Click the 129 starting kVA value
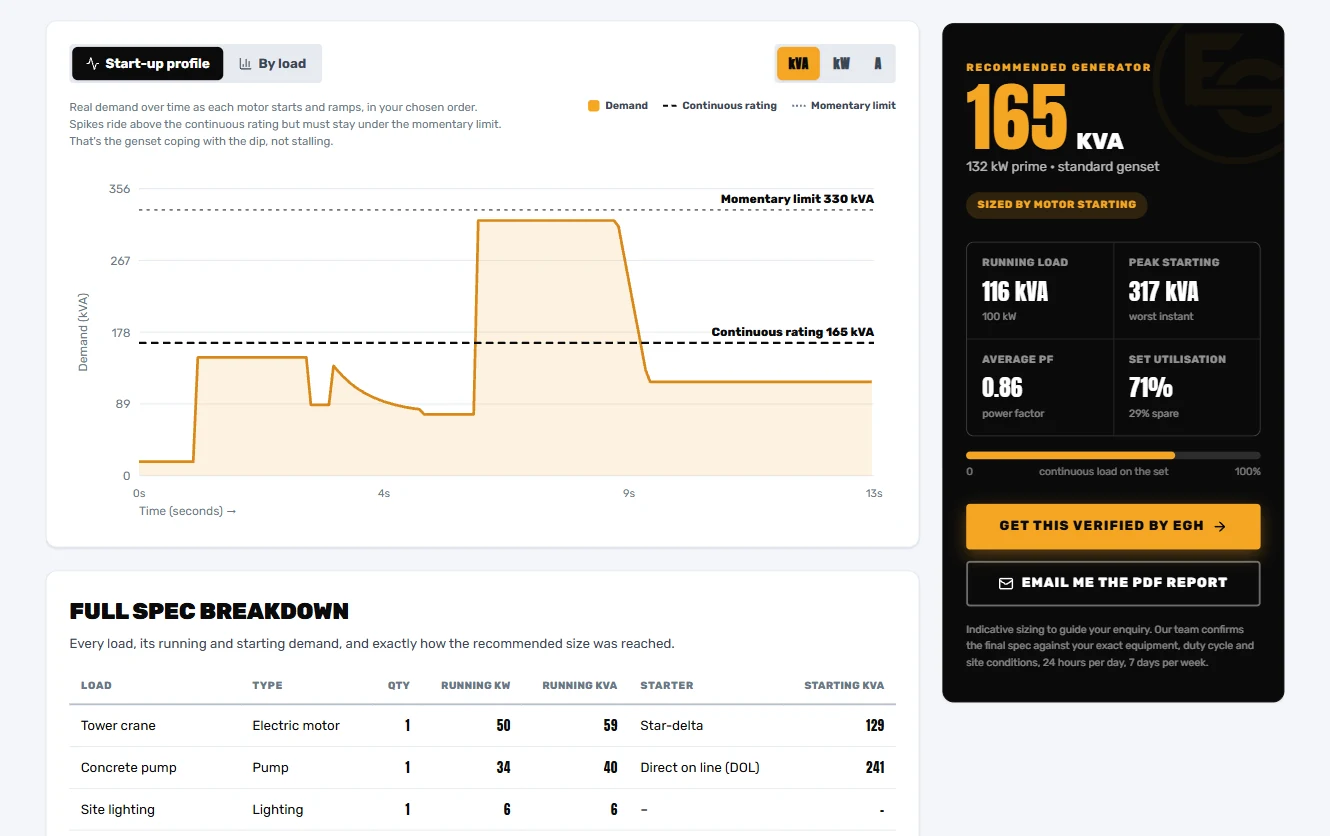Screen dimensions: 1330x836 pos(875,725)
